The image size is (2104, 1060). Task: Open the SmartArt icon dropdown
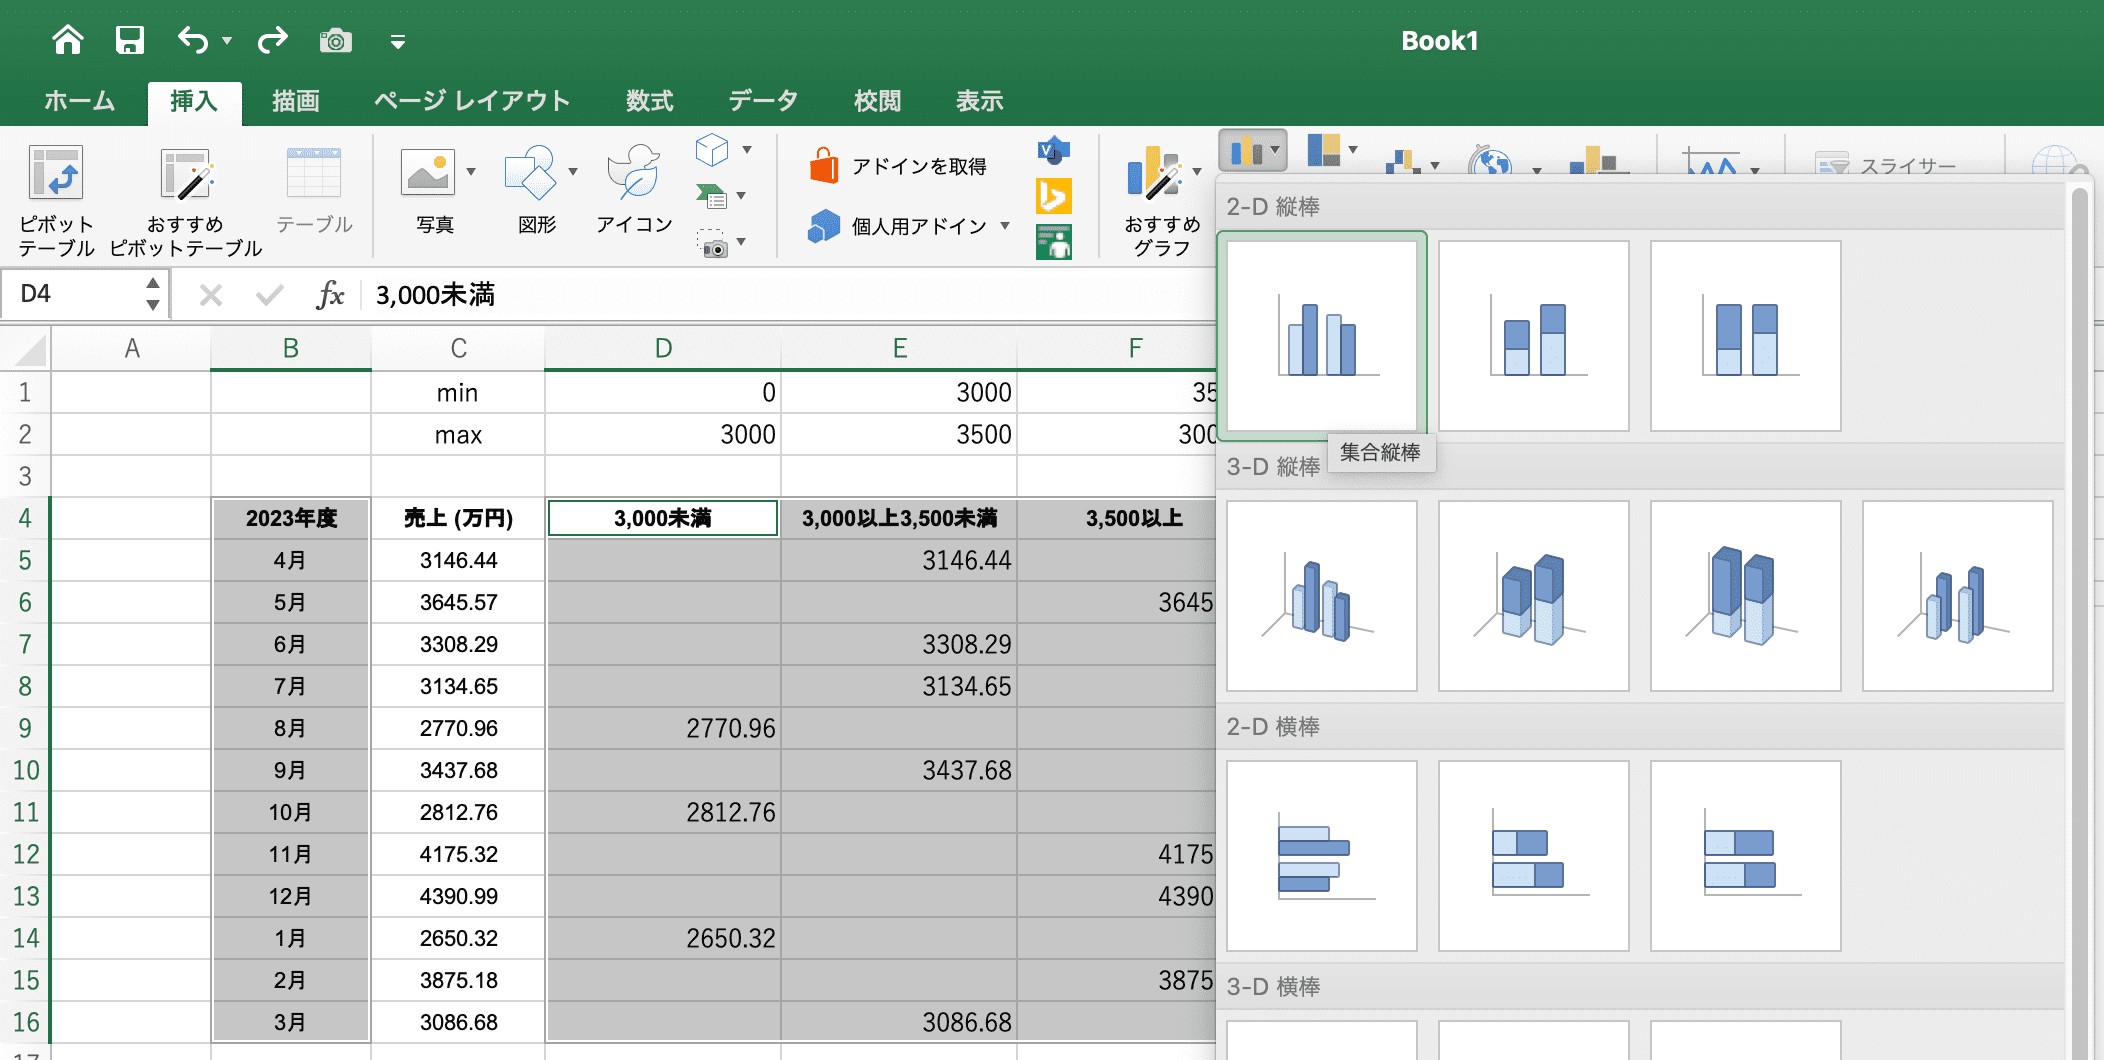[x=741, y=196]
